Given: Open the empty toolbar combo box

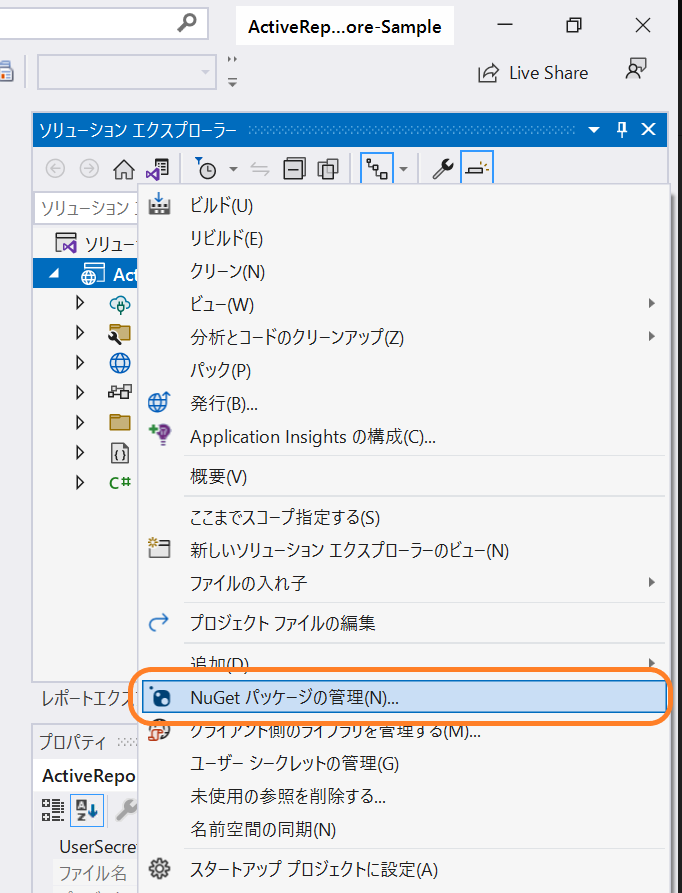Looking at the screenshot, I should coord(126,72).
